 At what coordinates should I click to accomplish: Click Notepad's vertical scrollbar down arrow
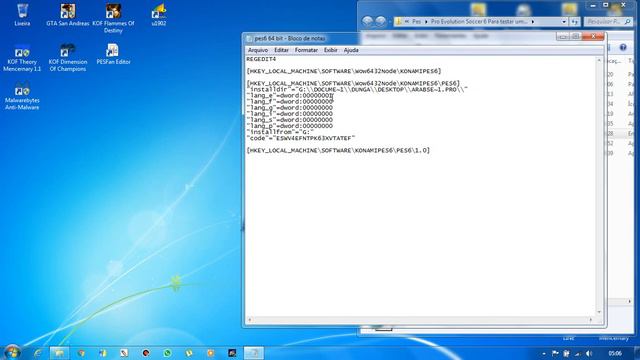pos(599,312)
